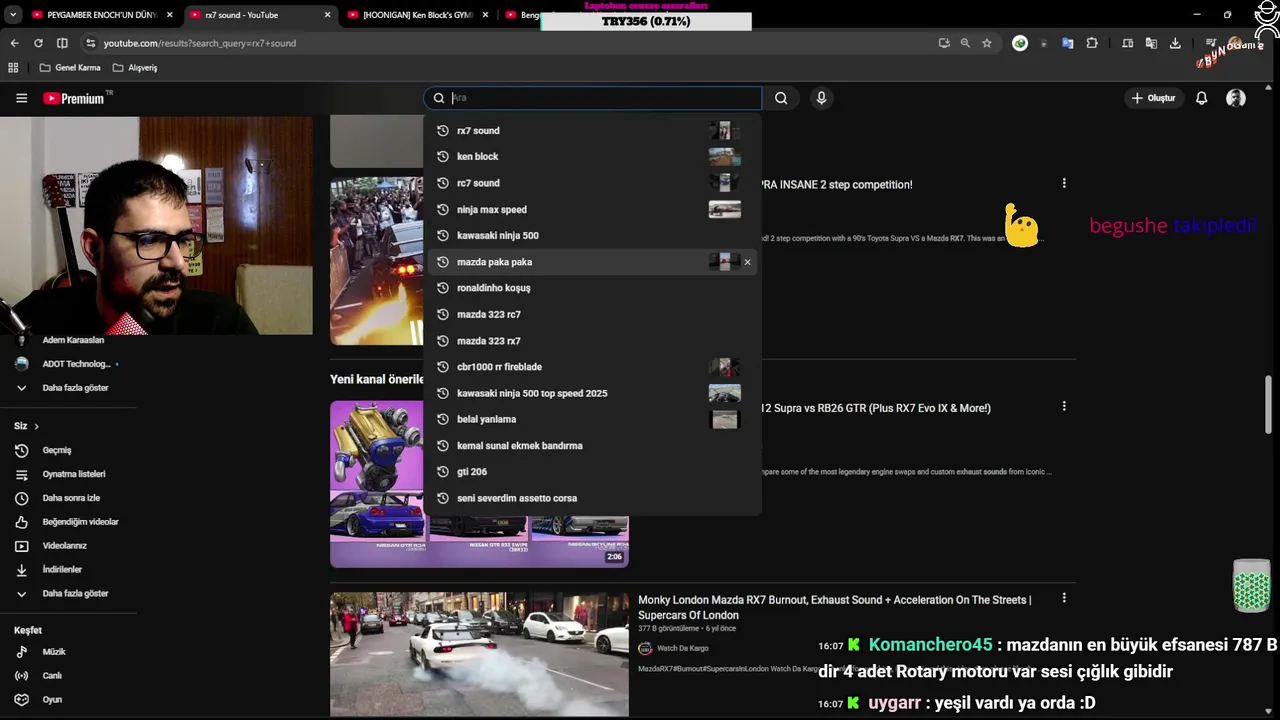The image size is (1280, 720).
Task: Choose 'kawasaki ninja 500' suggestion
Action: 592,236
